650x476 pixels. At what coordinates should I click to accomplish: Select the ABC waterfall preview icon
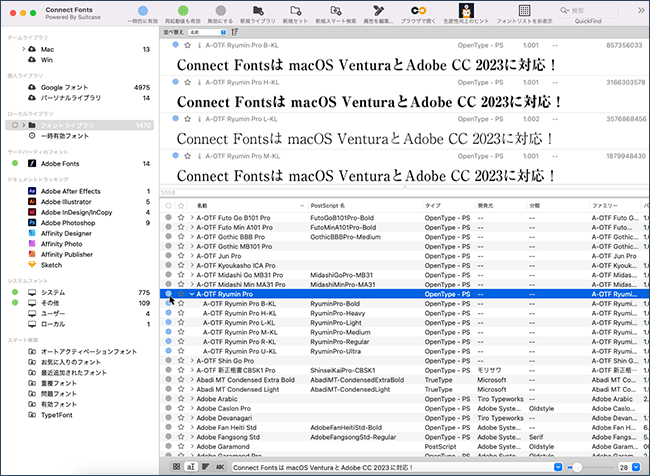pyautogui.click(x=220, y=467)
